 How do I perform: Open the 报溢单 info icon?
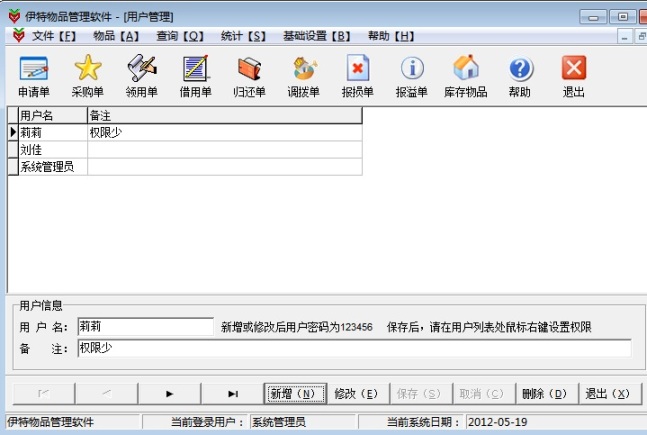pos(411,76)
